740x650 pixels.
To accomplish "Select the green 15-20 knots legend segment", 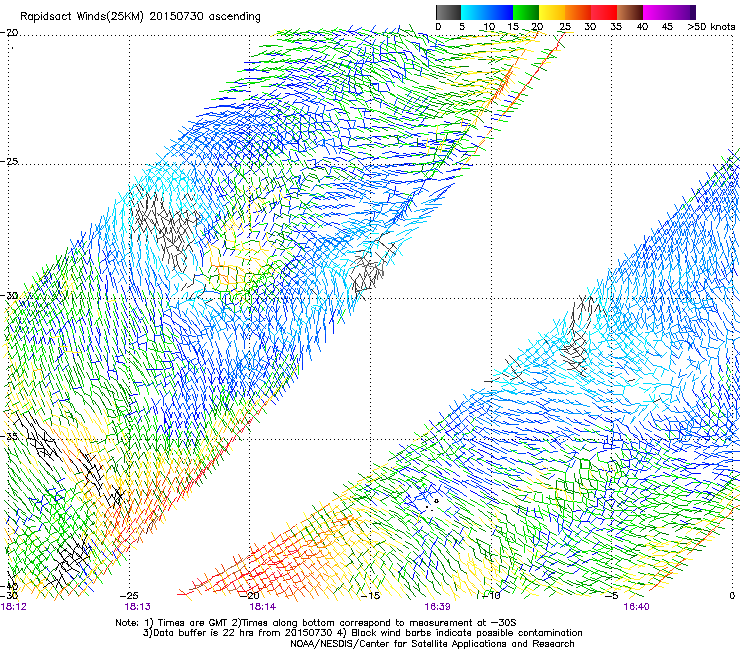I will [x=526, y=12].
